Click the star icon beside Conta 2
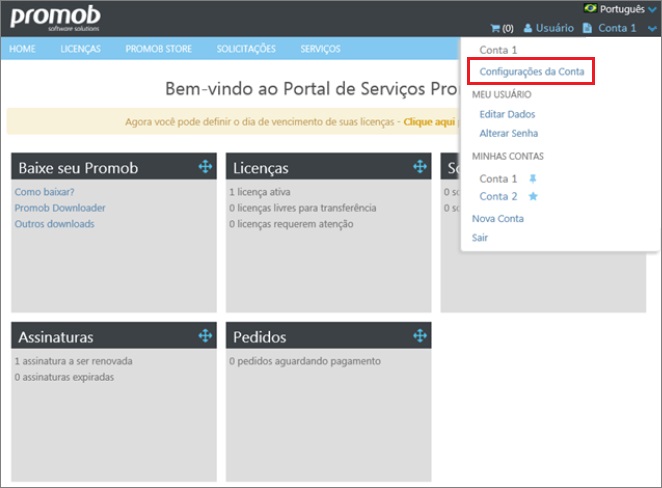 coord(533,196)
